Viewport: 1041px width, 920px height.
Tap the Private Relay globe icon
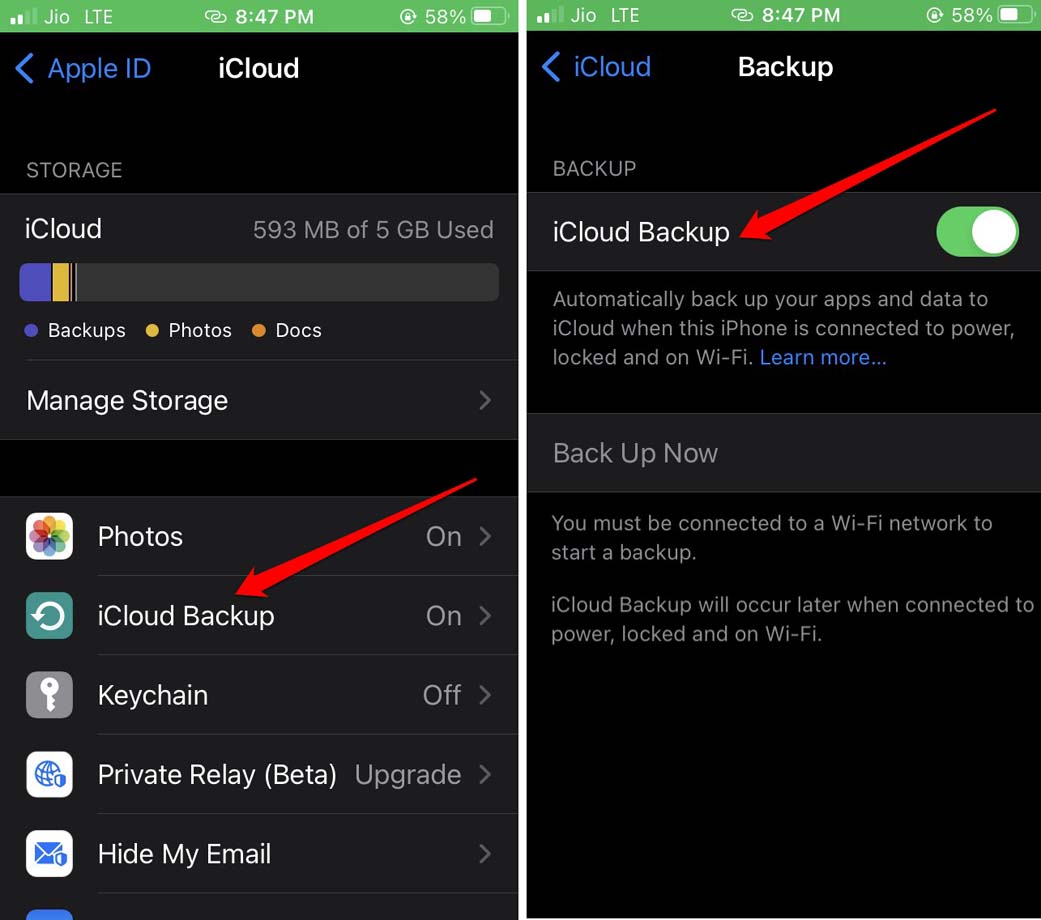coord(49,775)
